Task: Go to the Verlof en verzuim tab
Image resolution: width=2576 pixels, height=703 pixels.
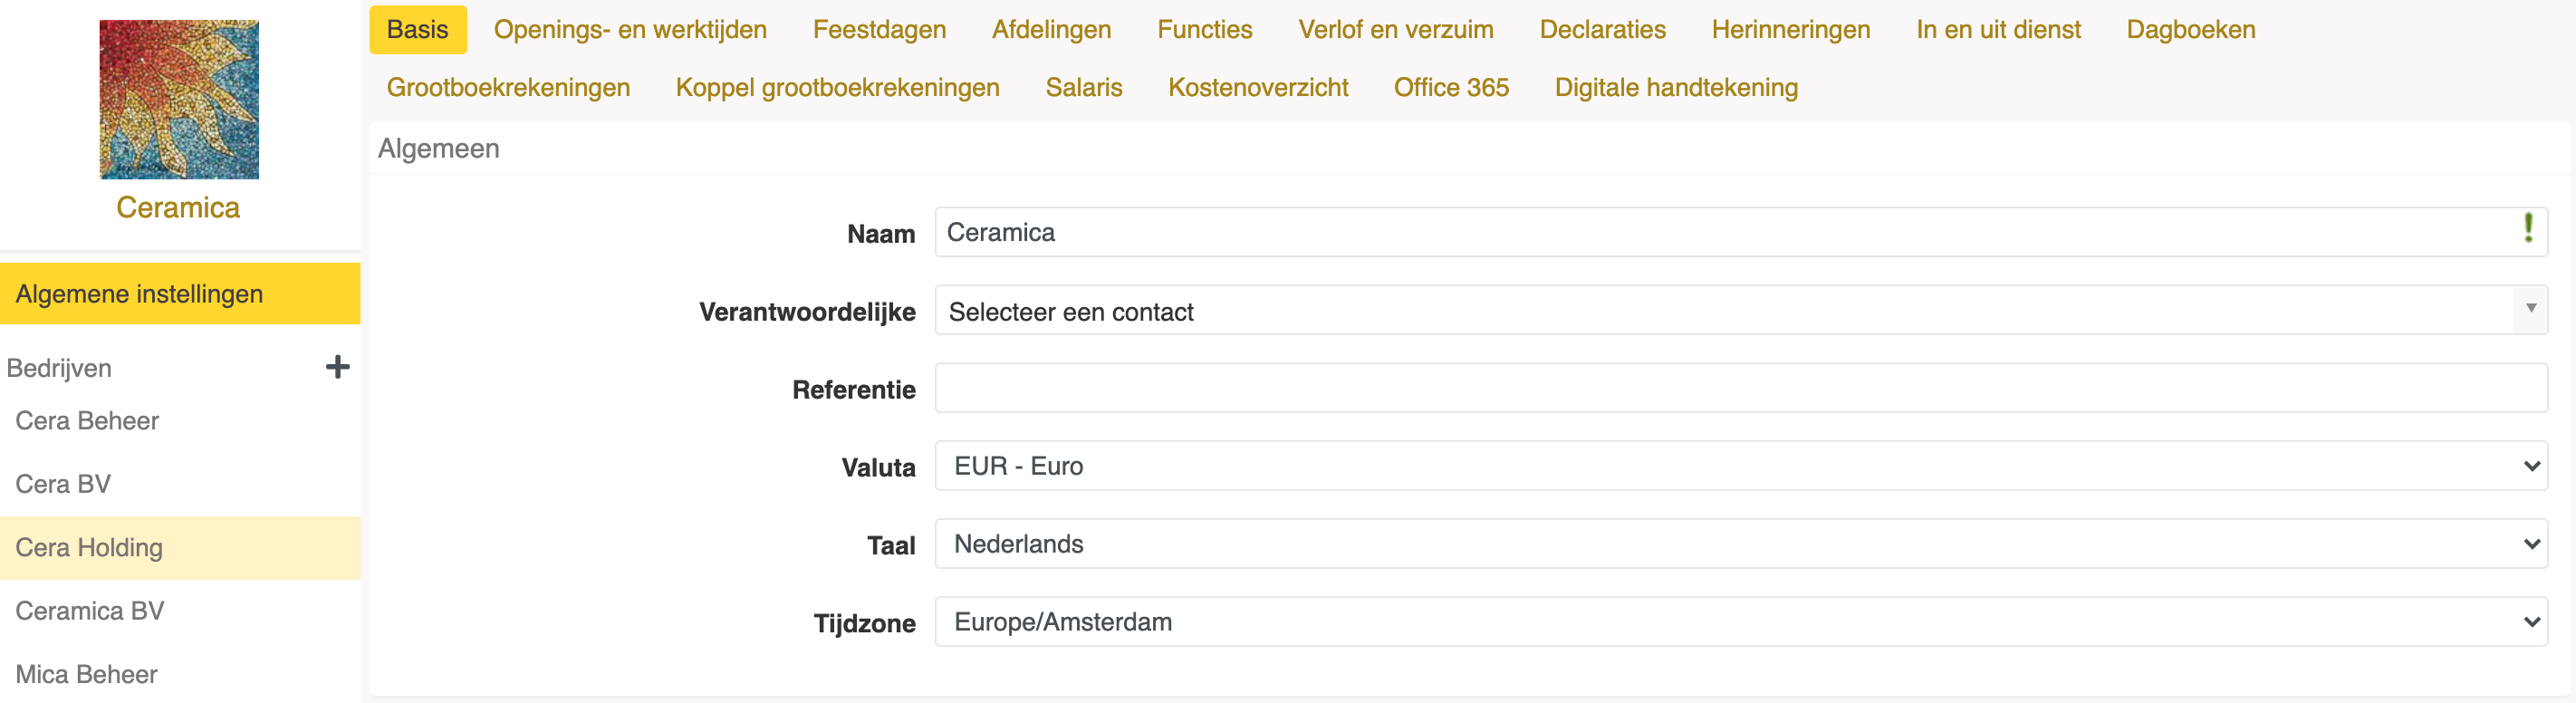Action: (x=1395, y=30)
